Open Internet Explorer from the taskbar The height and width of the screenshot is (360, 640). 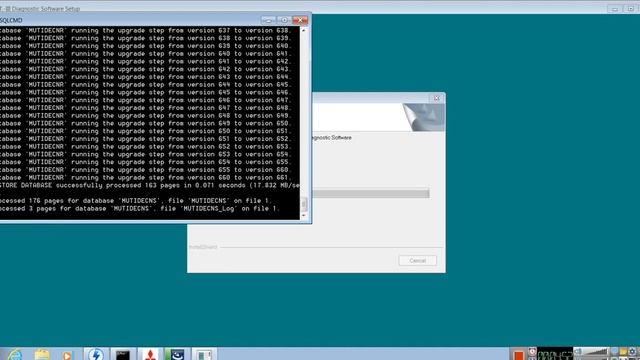pyautogui.click(x=15, y=354)
